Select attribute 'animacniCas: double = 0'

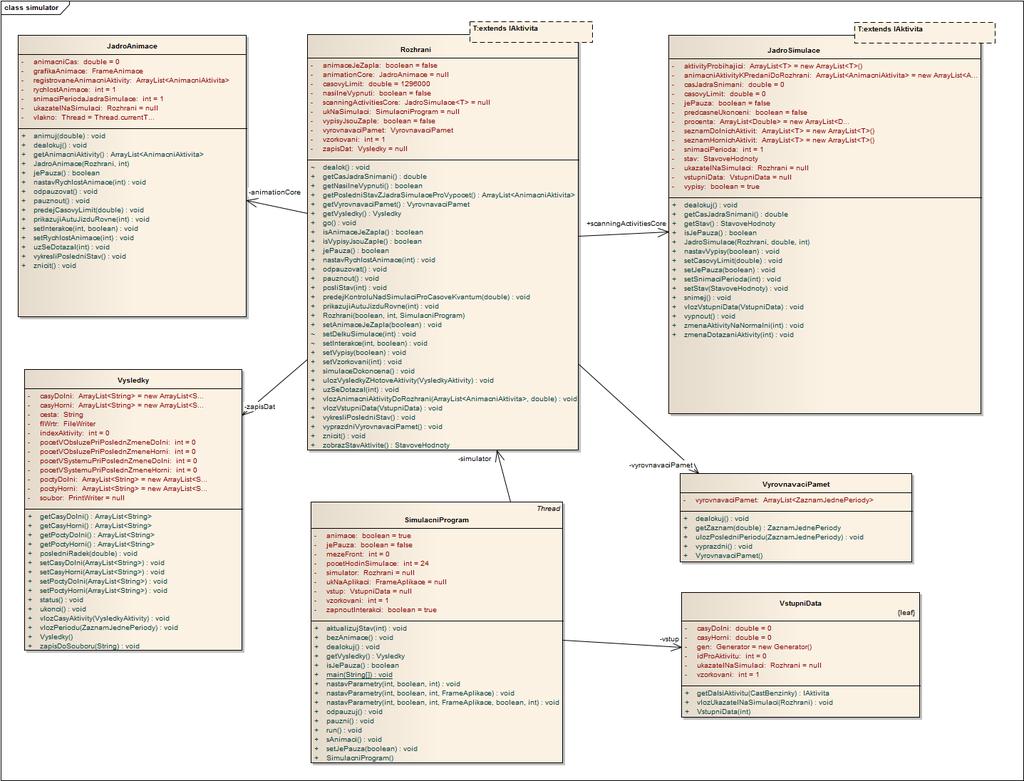pyautogui.click(x=76, y=62)
